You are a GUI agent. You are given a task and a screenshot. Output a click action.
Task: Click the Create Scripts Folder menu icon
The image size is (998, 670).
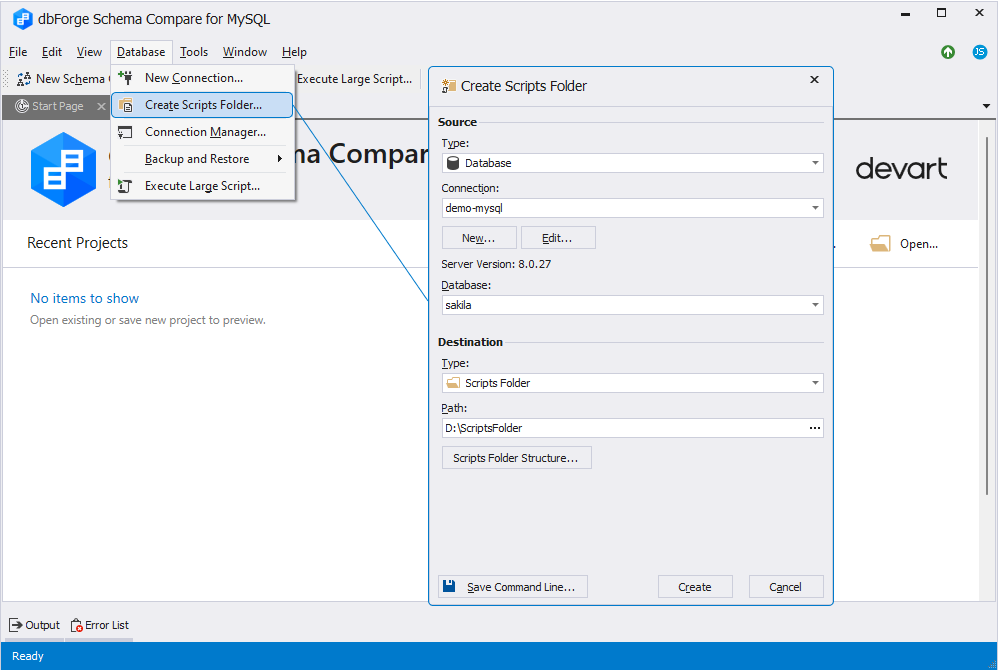(125, 105)
